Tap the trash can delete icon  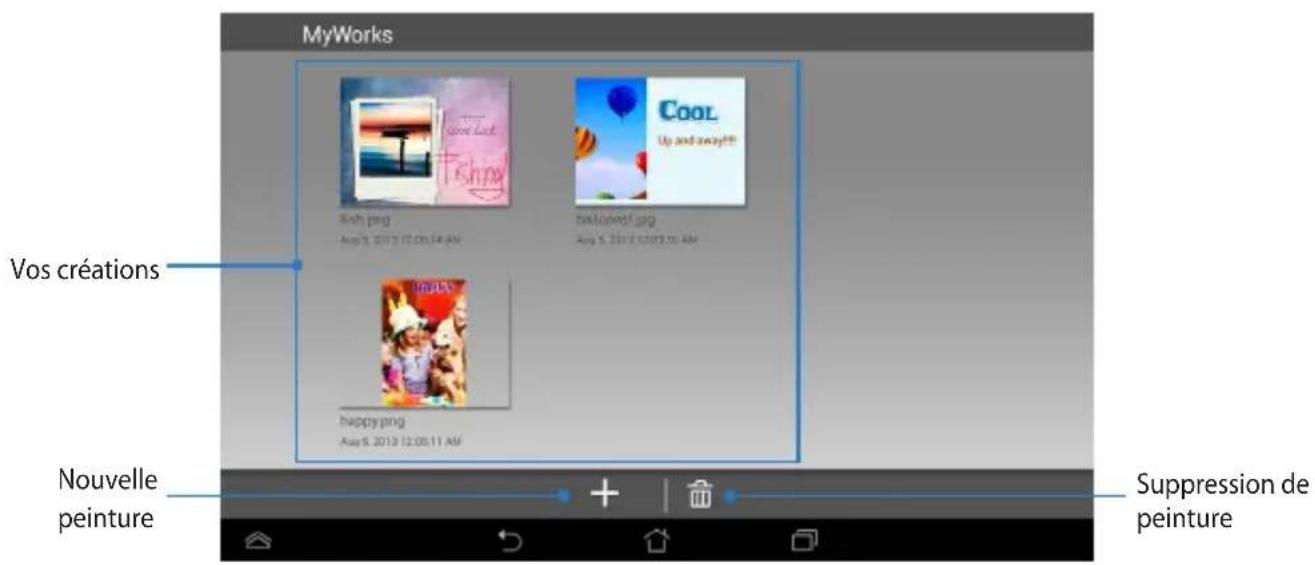pyautogui.click(x=701, y=493)
